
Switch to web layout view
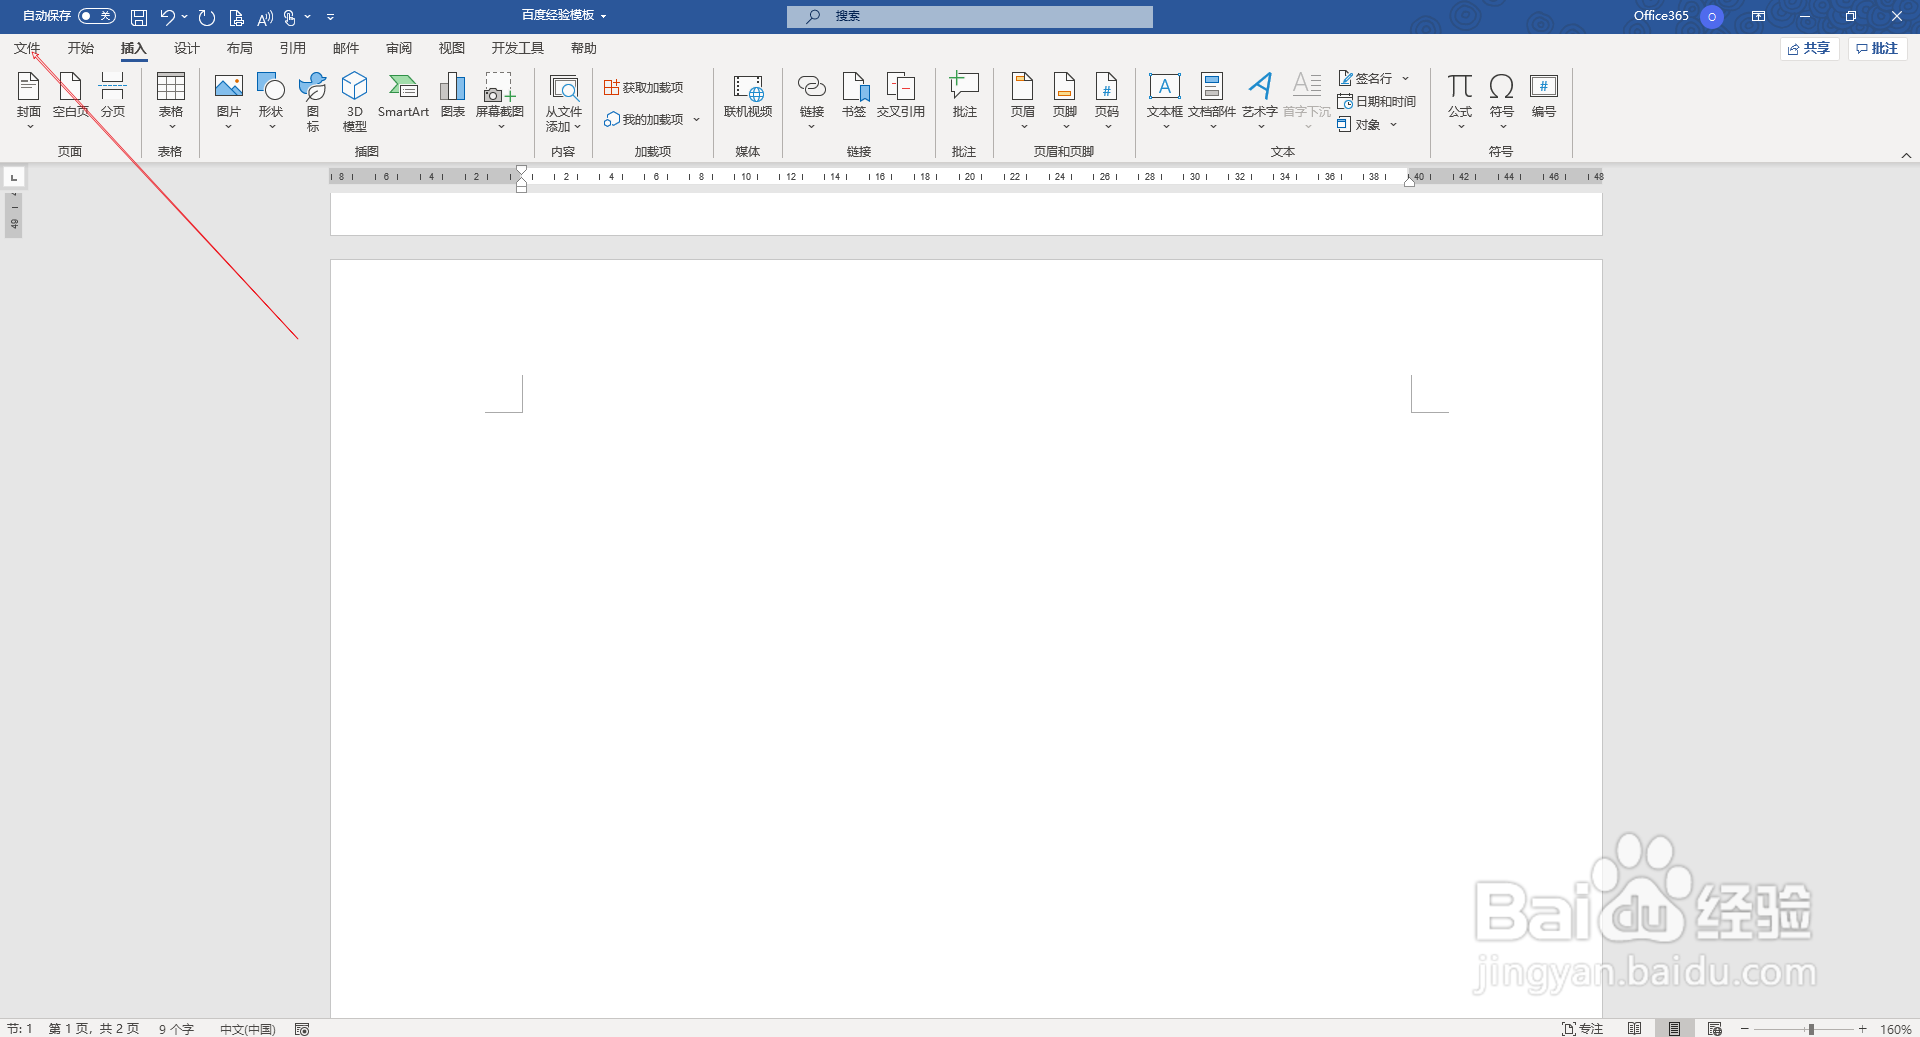click(1714, 1028)
